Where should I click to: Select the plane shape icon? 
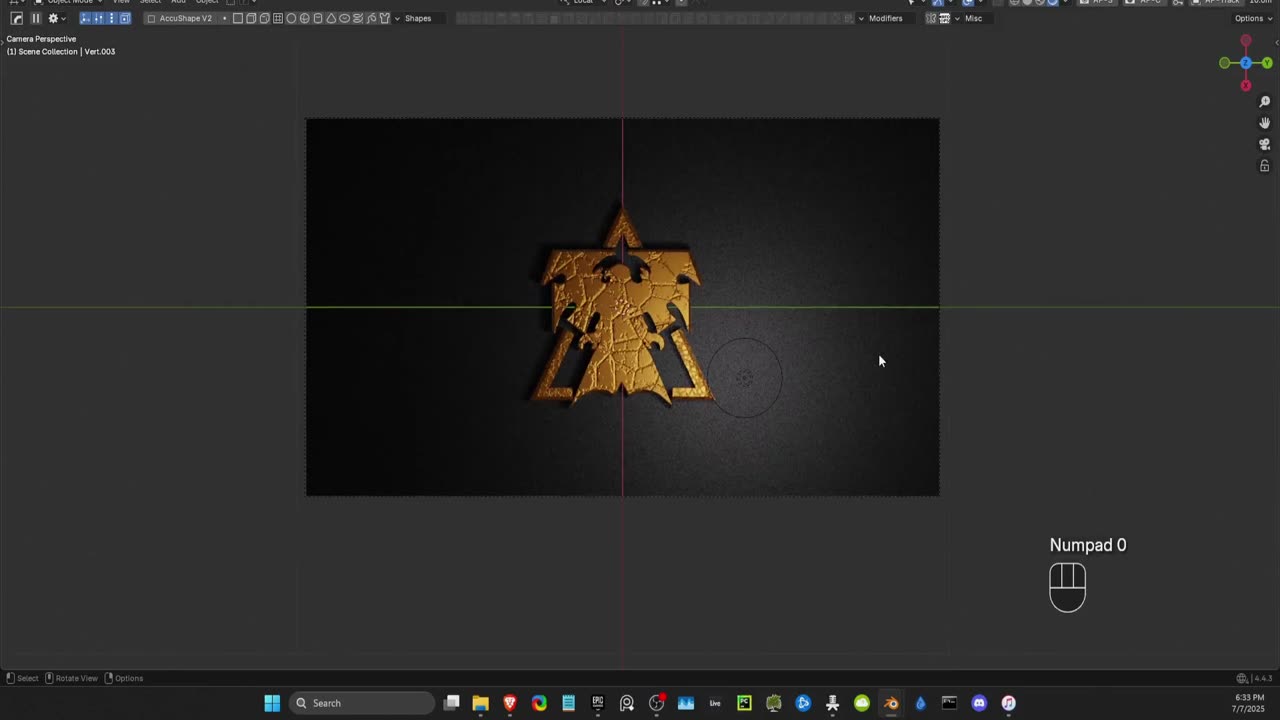pyautogui.click(x=237, y=18)
